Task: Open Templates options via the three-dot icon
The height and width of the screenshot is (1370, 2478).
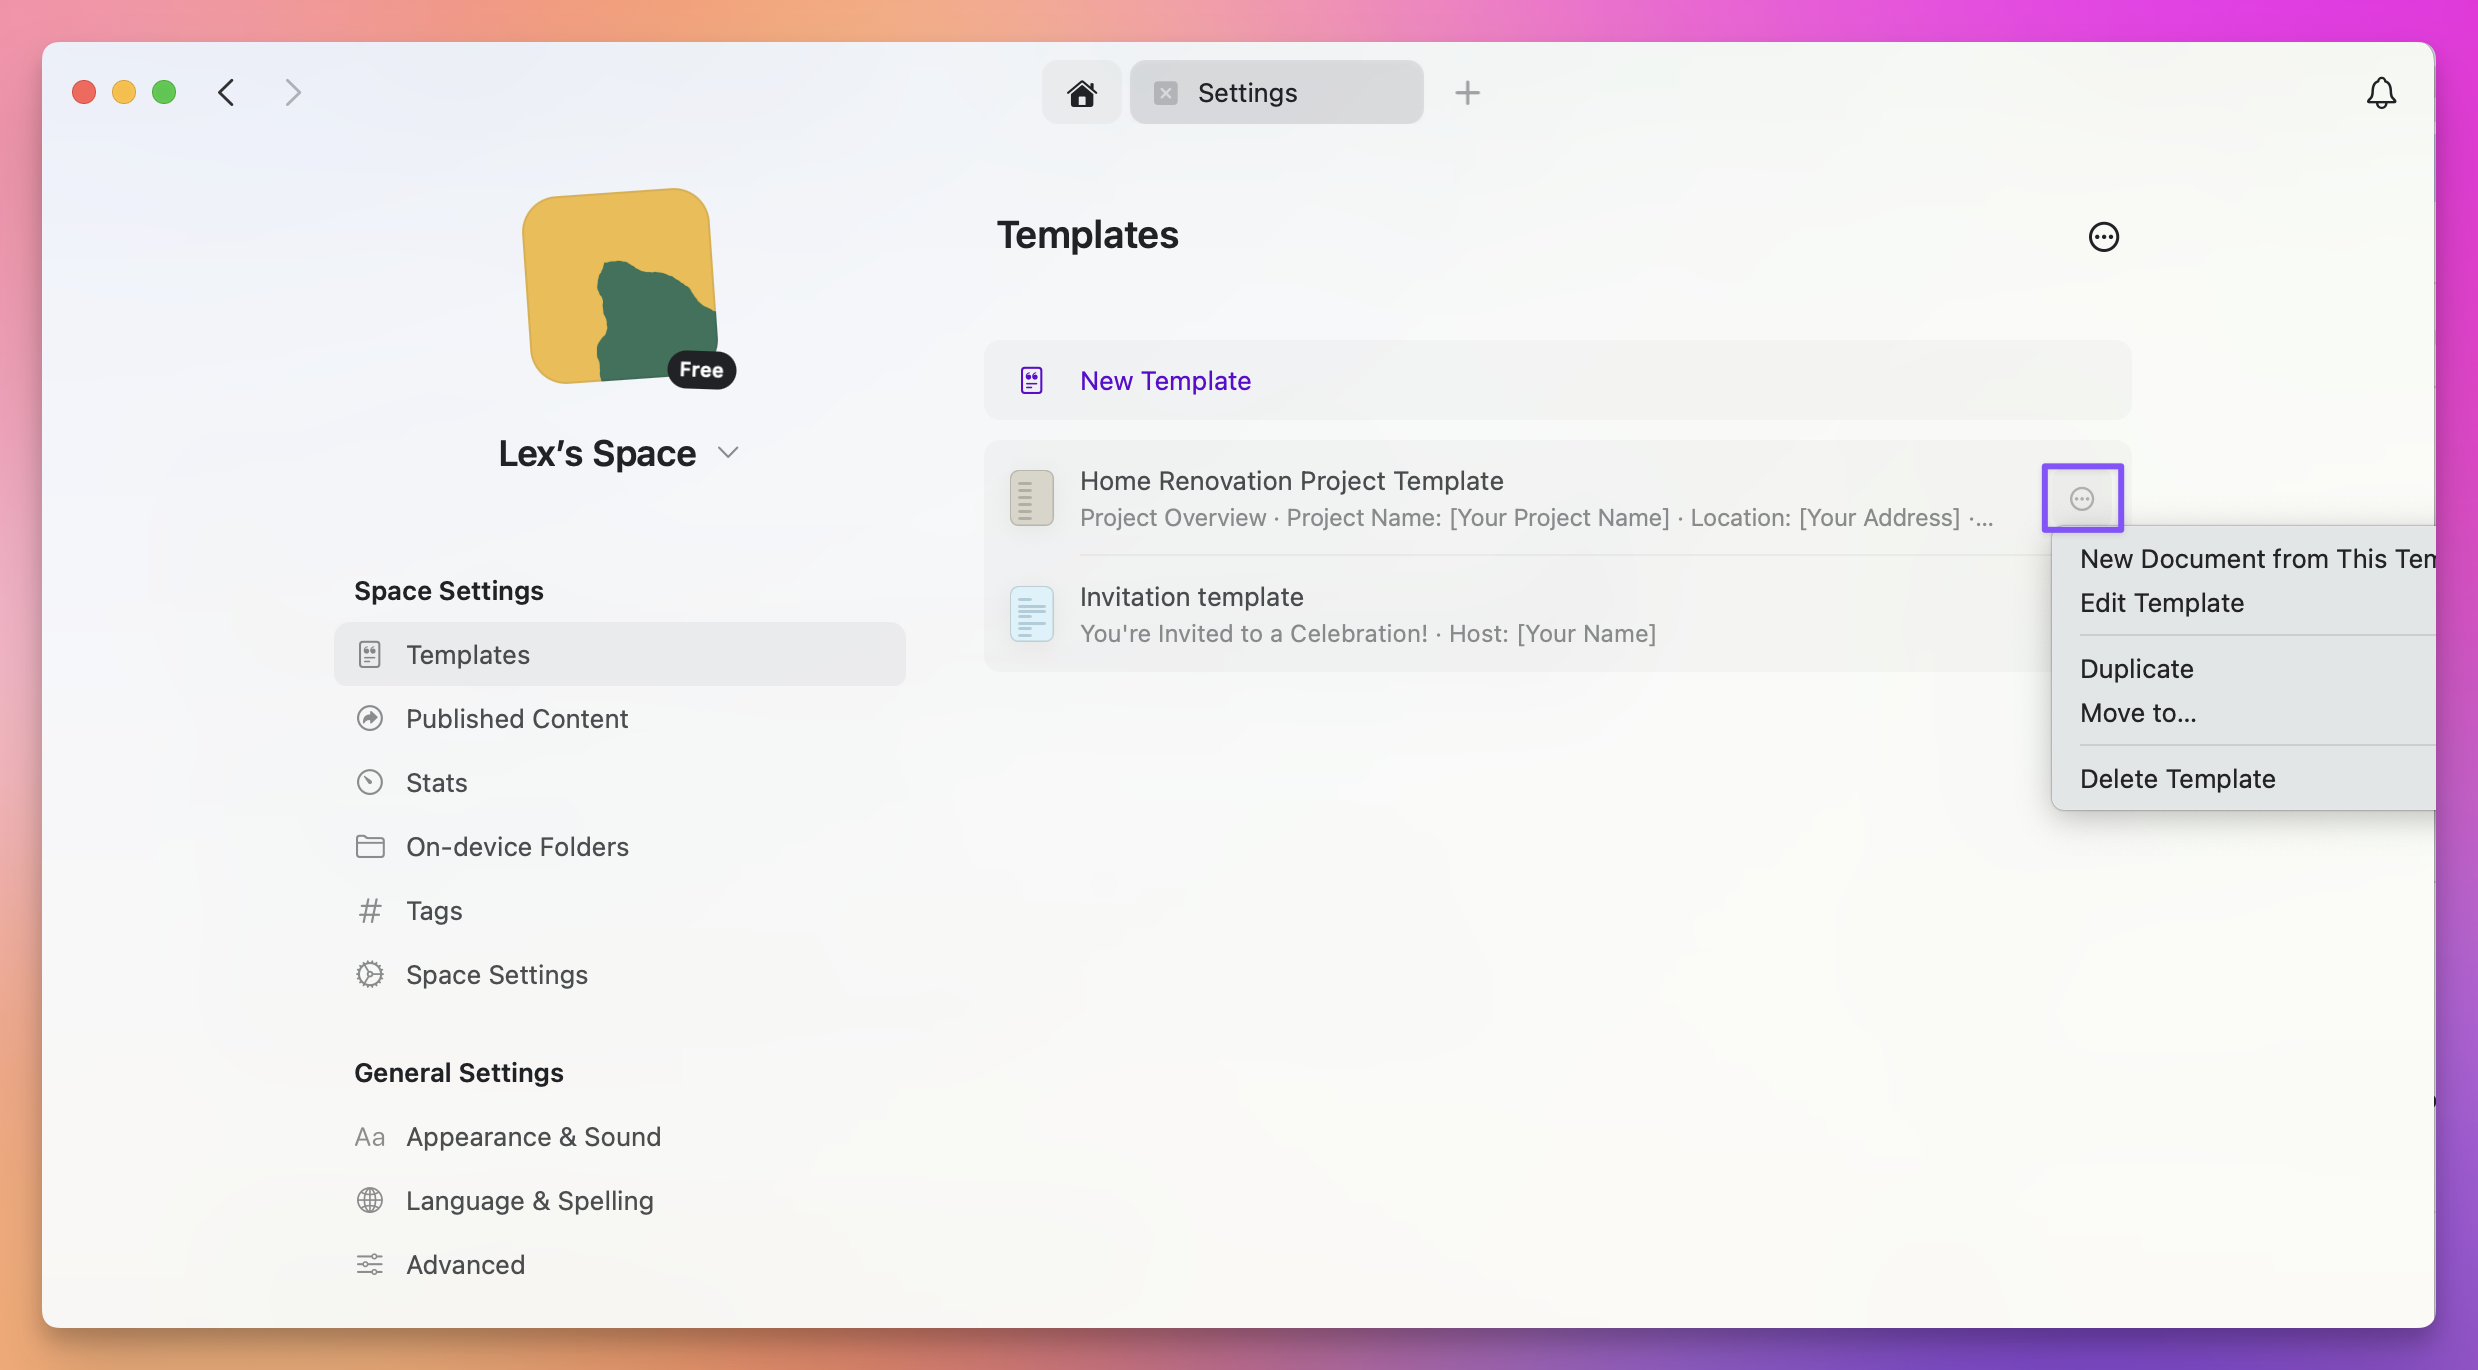Action: click(x=2103, y=236)
